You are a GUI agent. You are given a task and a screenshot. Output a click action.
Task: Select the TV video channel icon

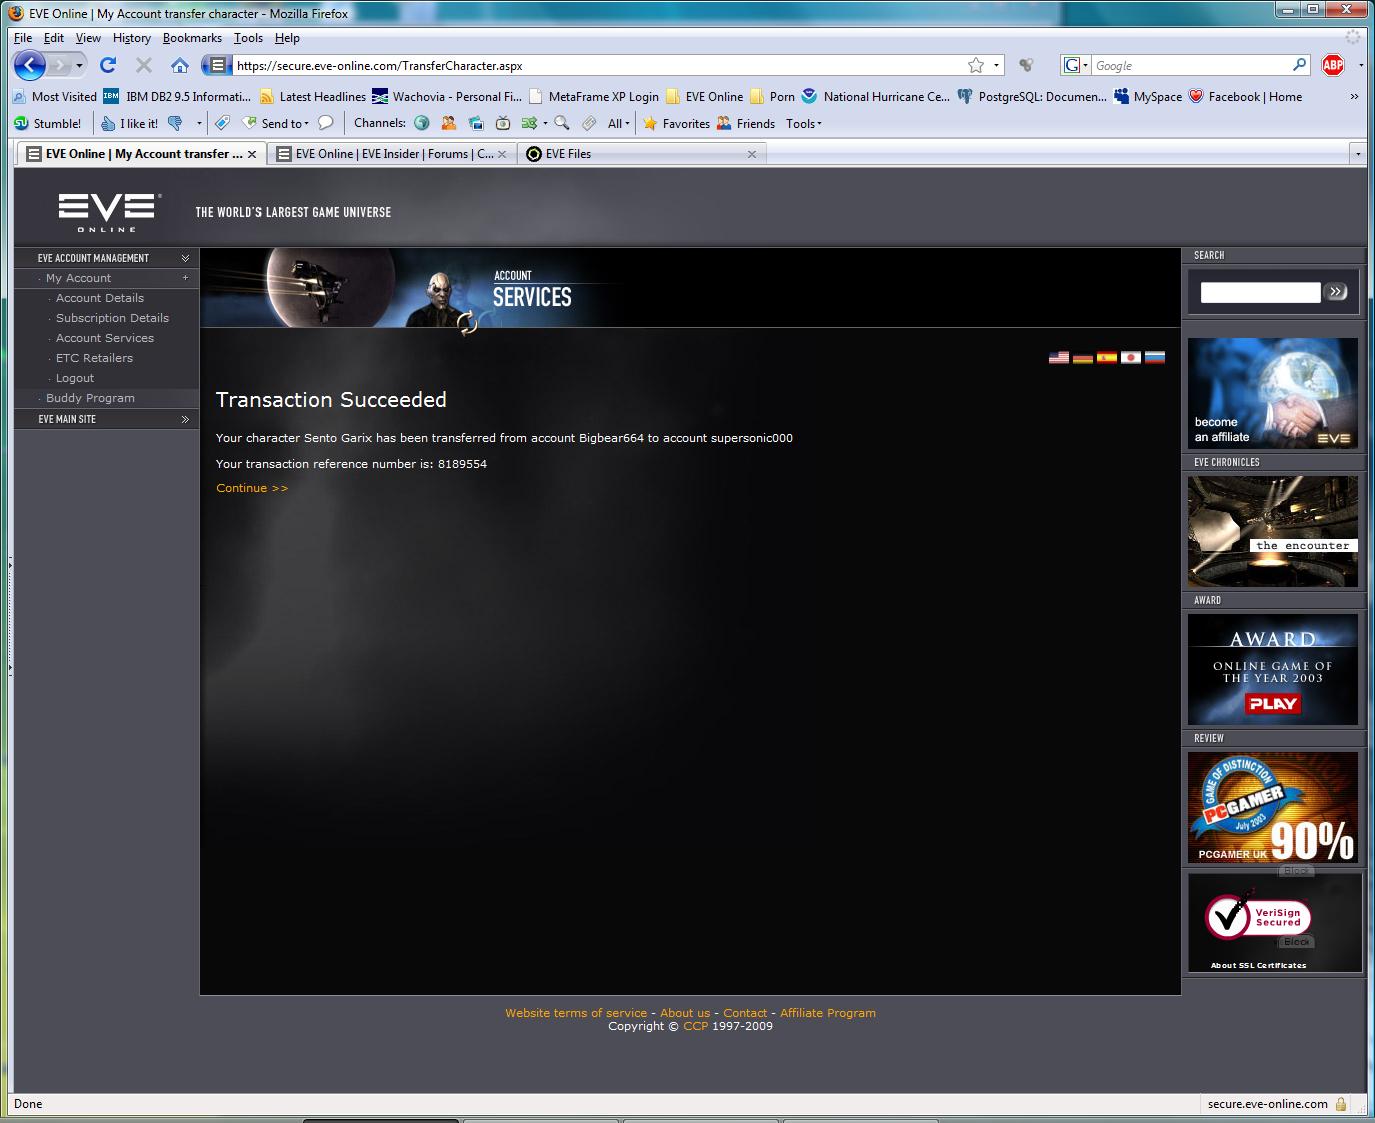tap(503, 124)
